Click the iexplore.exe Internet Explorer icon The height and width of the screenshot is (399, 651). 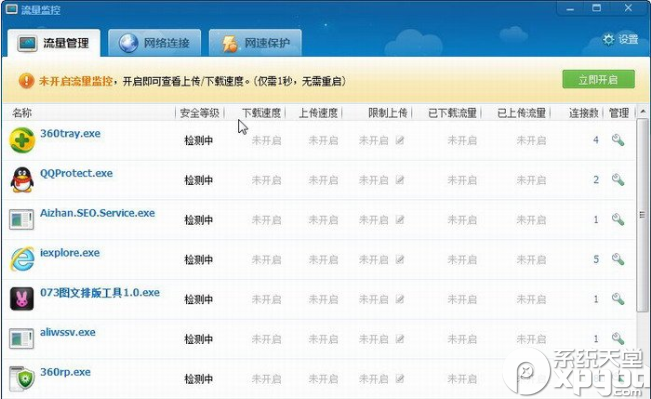point(22,259)
